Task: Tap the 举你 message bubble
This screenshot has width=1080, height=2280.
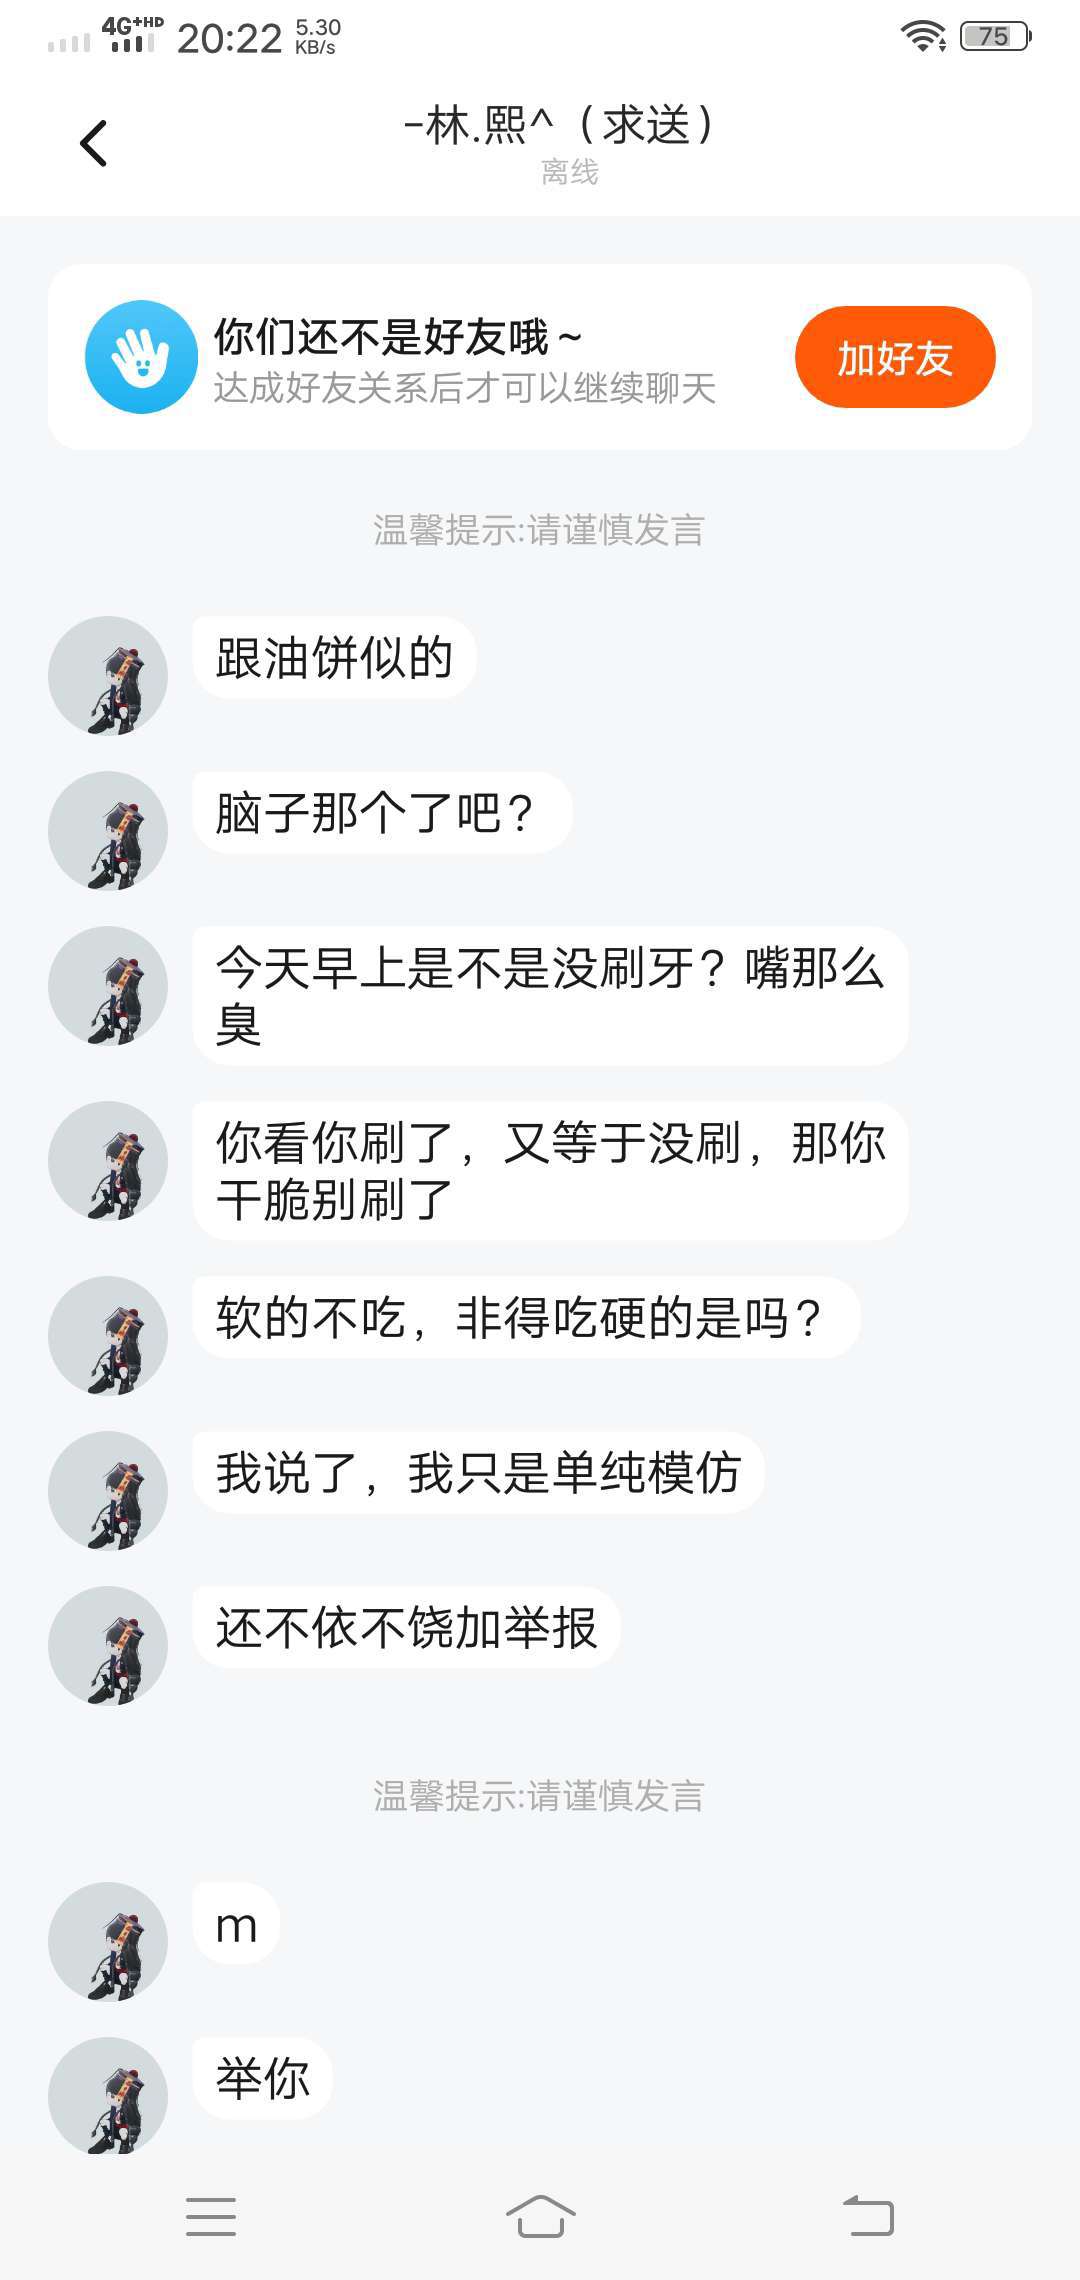Action: click(262, 2078)
